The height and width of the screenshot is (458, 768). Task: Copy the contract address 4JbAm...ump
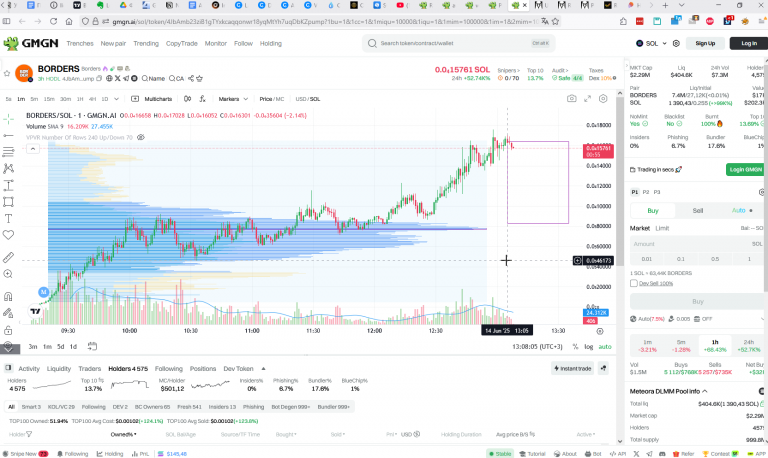click(x=99, y=78)
